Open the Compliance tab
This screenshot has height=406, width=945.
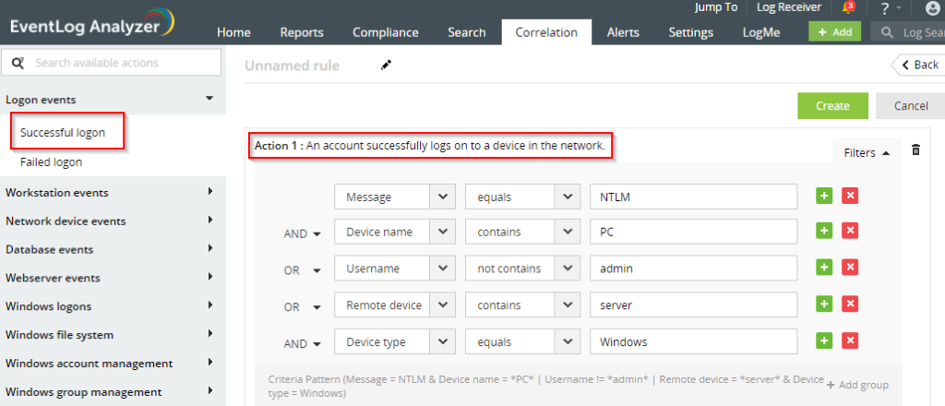coord(385,32)
